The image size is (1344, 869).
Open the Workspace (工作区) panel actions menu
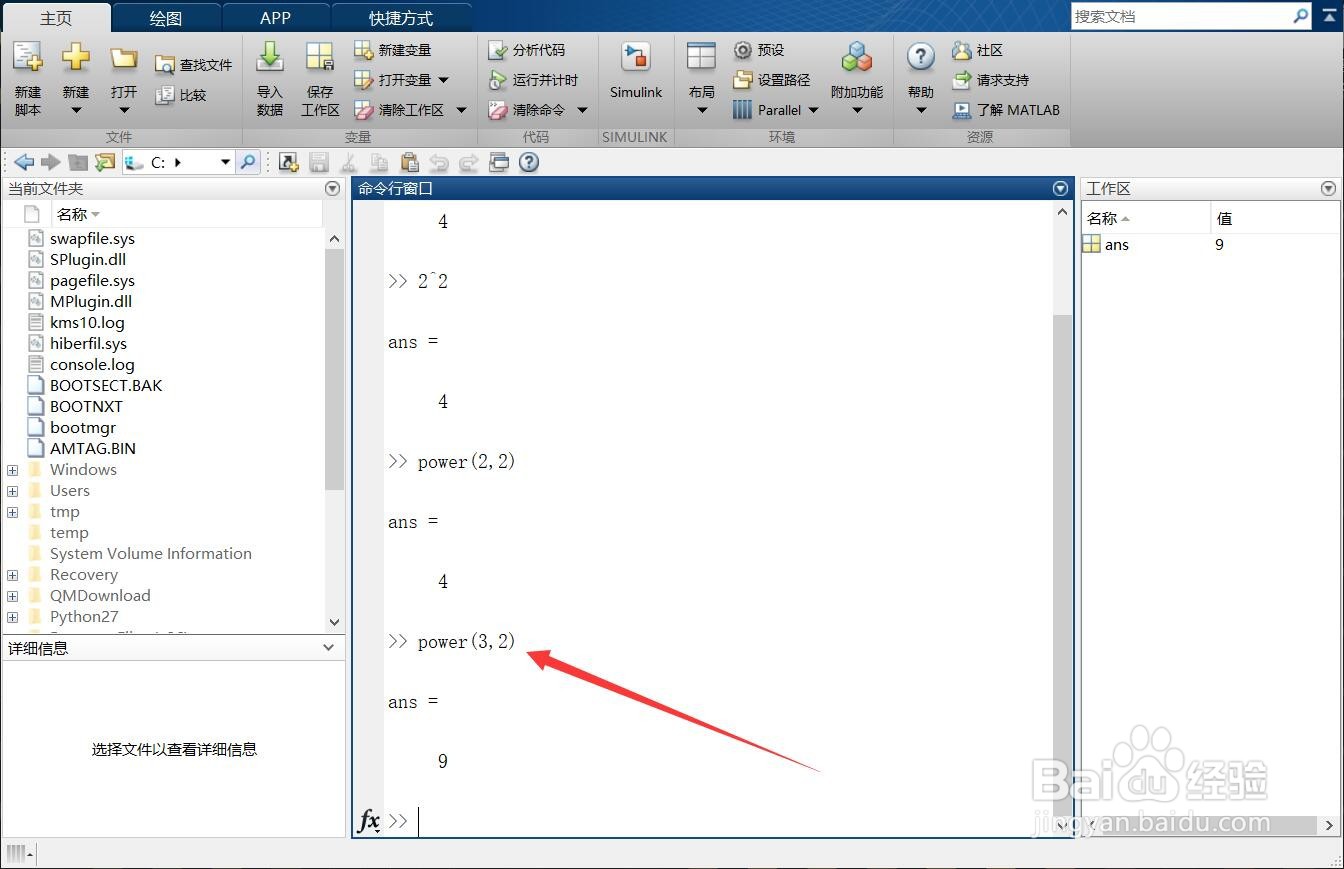coord(1328,188)
